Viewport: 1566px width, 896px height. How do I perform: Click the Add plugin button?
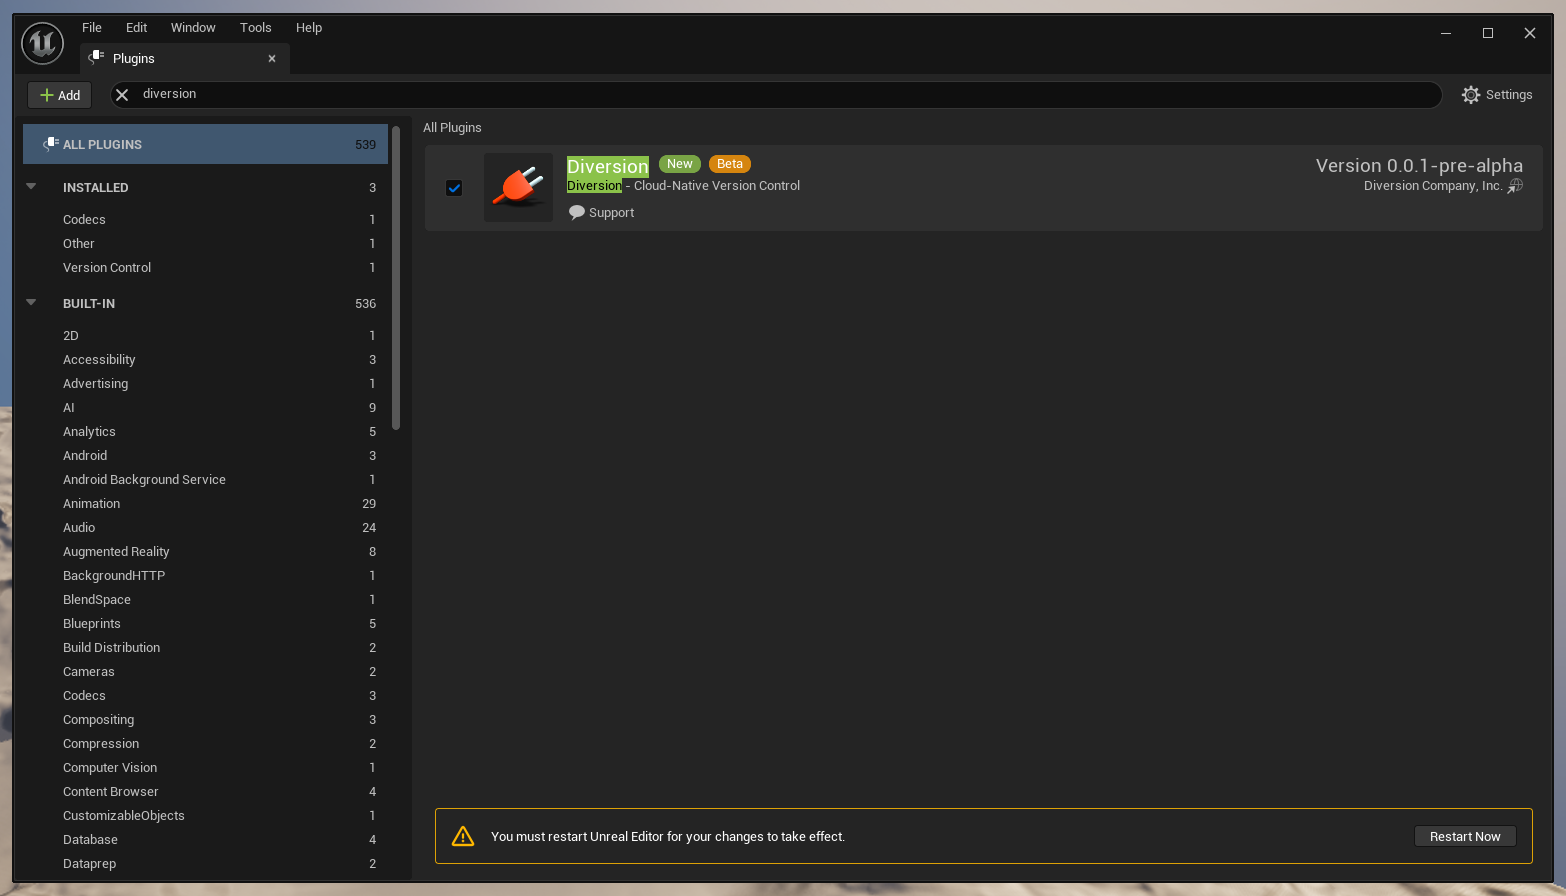tap(60, 95)
